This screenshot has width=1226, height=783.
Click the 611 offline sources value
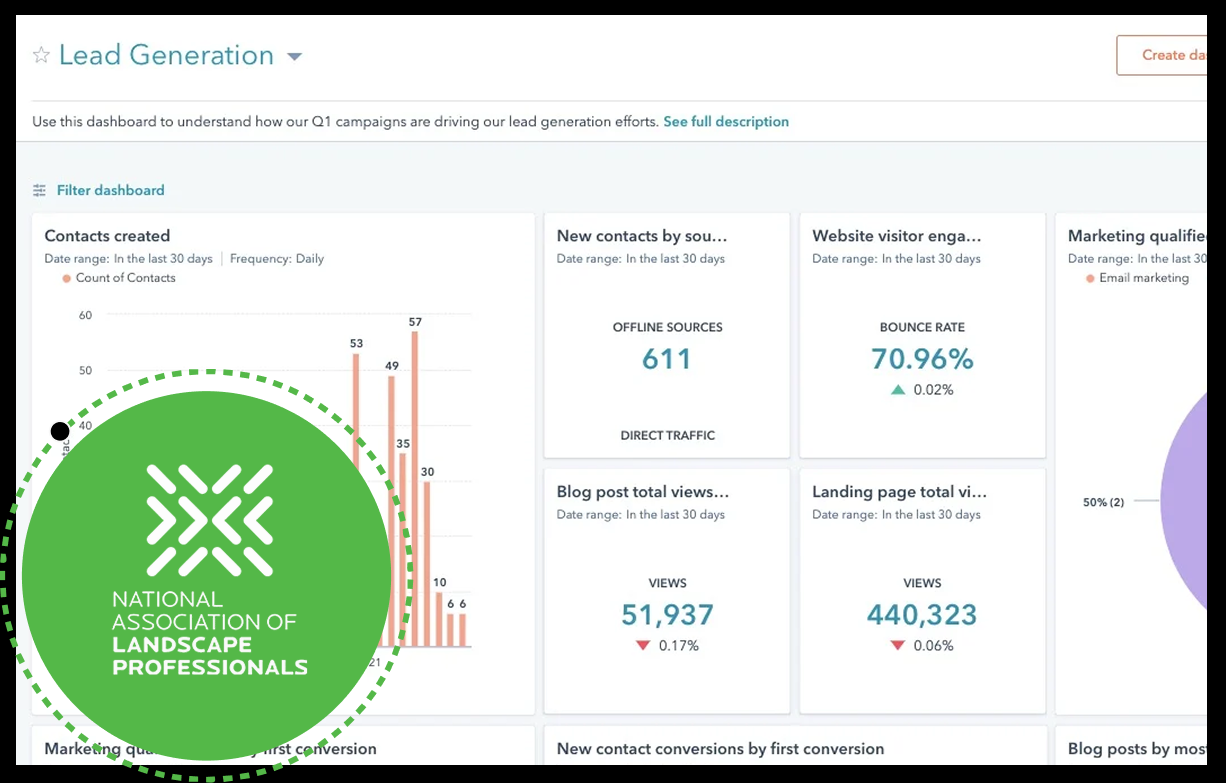pyautogui.click(x=667, y=359)
